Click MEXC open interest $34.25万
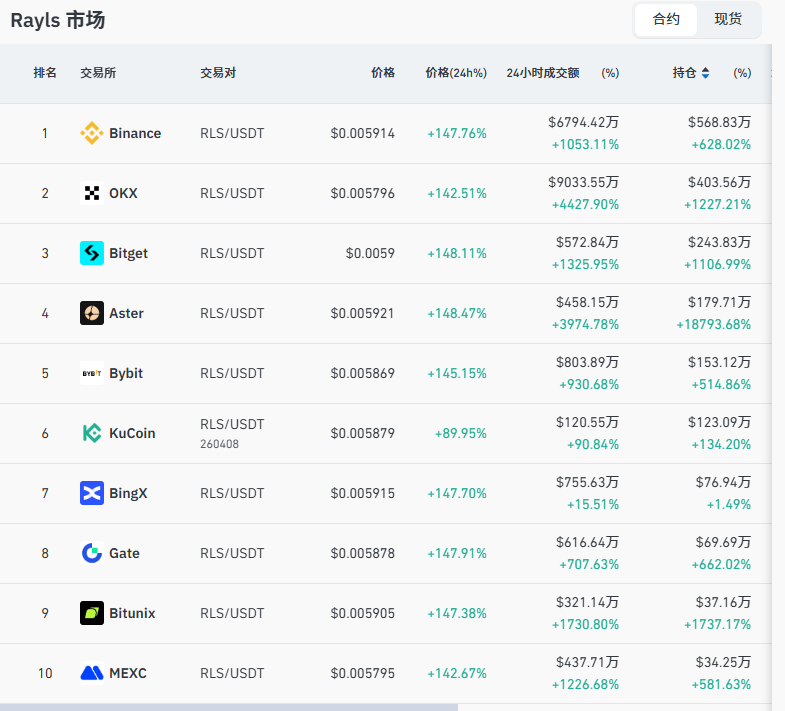 click(723, 662)
